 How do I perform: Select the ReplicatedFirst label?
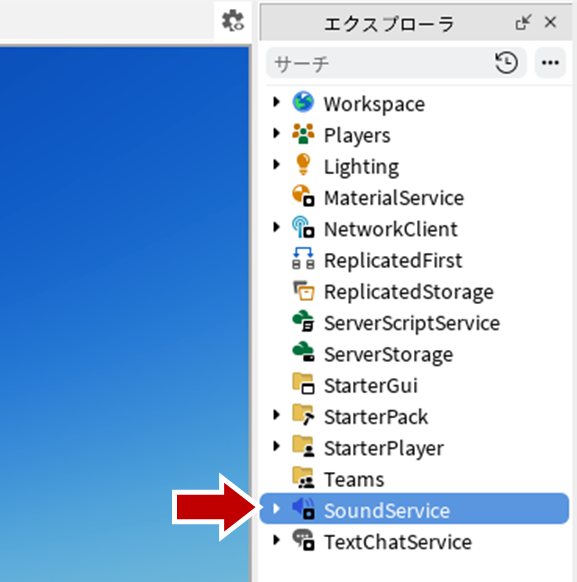pyautogui.click(x=393, y=261)
